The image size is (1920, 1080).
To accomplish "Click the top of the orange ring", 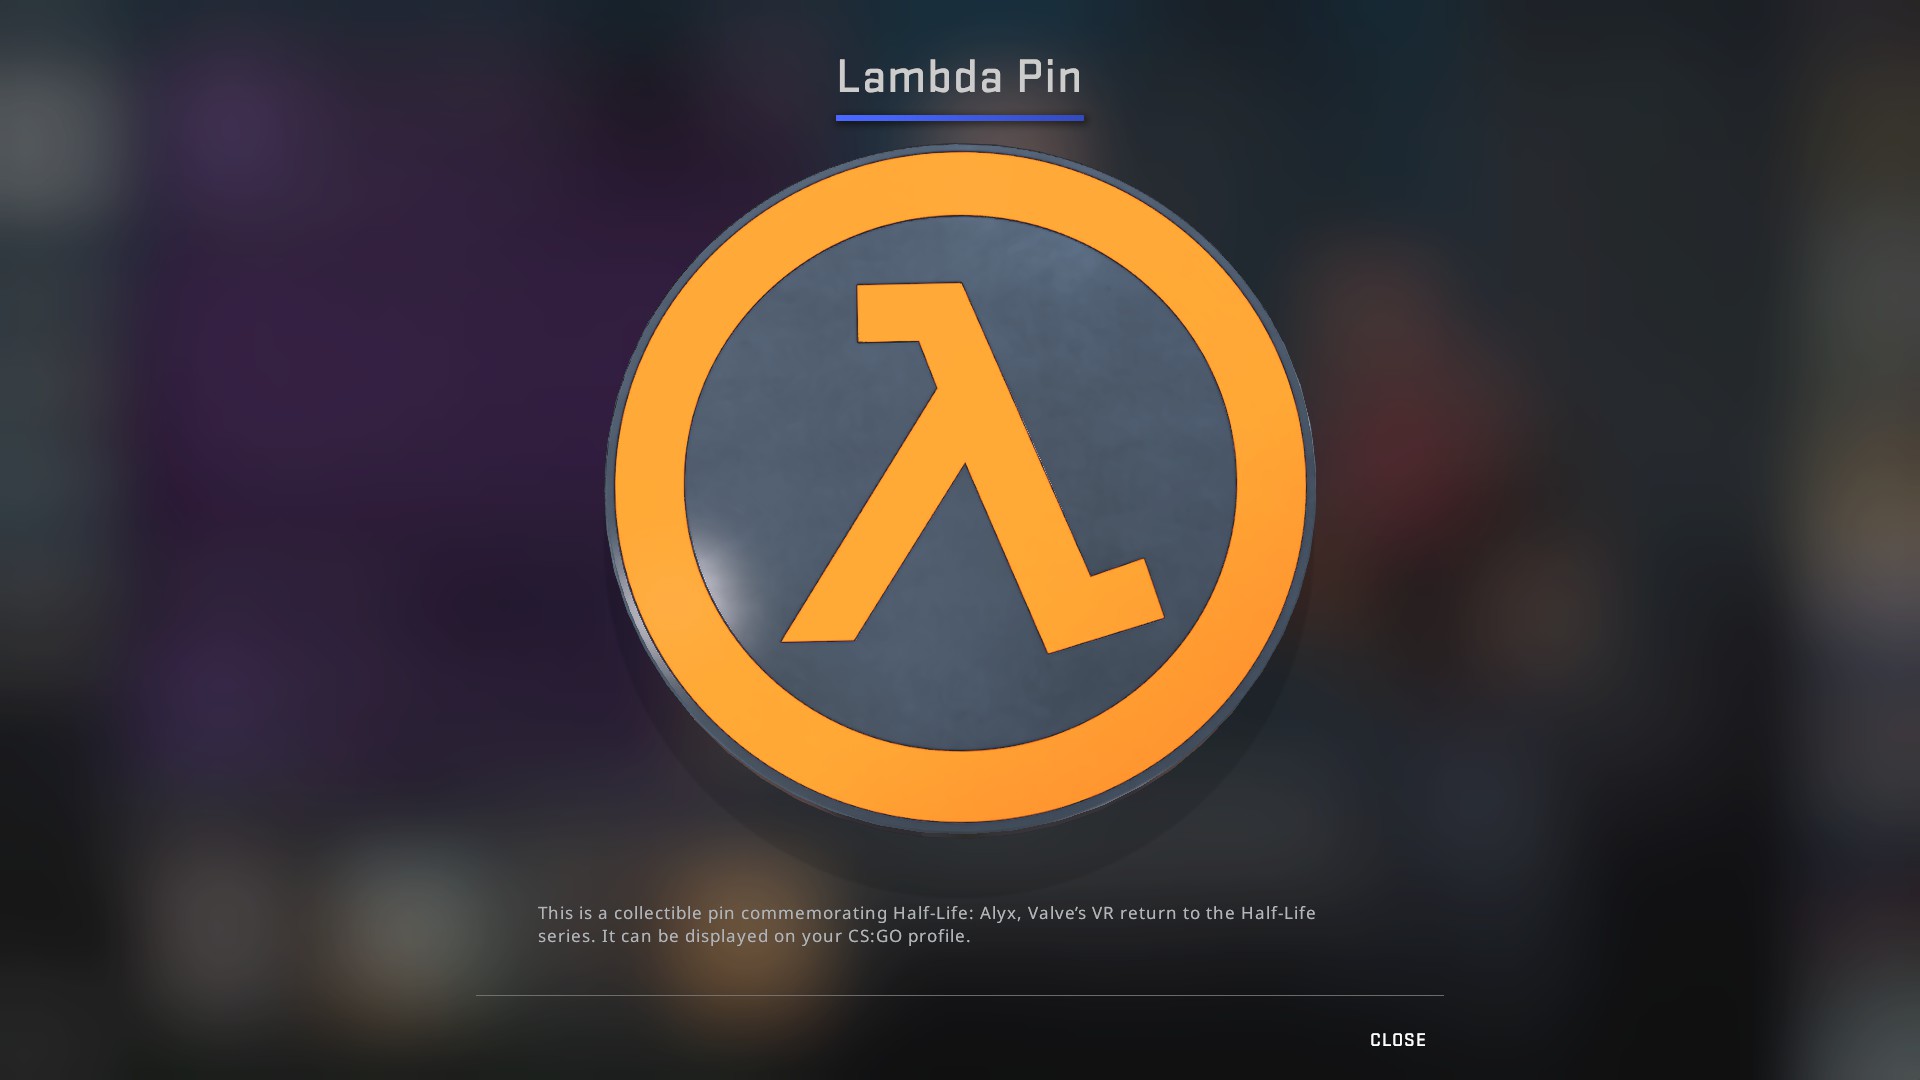I will (960, 183).
